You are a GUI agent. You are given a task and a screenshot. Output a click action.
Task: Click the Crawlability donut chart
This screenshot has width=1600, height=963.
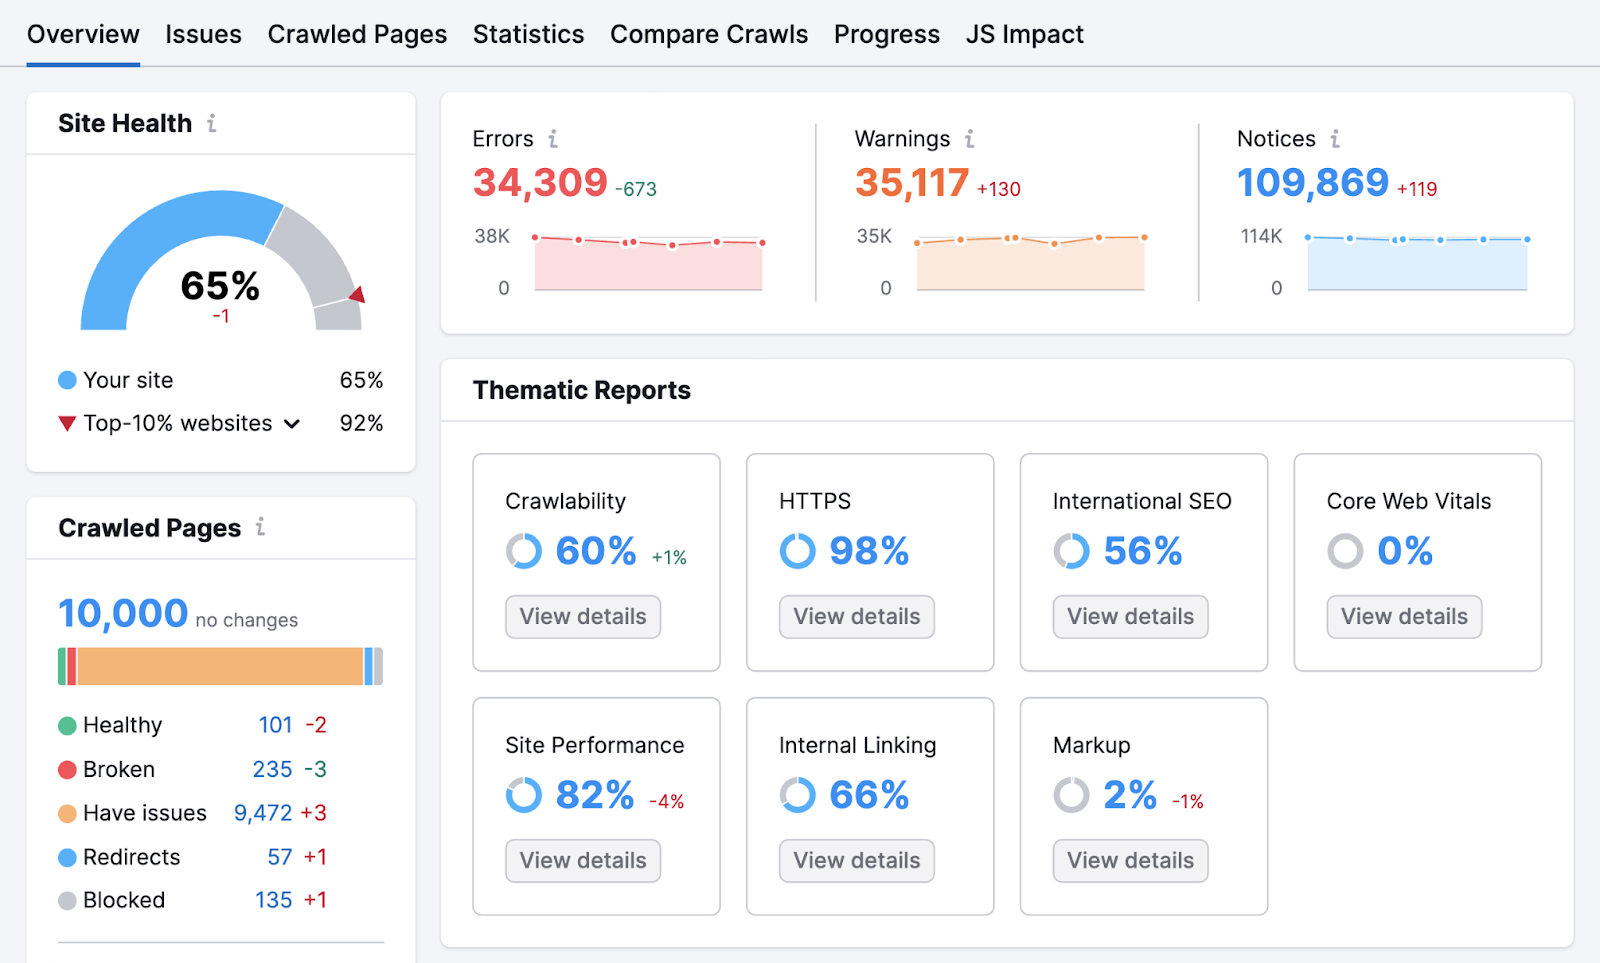(x=523, y=550)
